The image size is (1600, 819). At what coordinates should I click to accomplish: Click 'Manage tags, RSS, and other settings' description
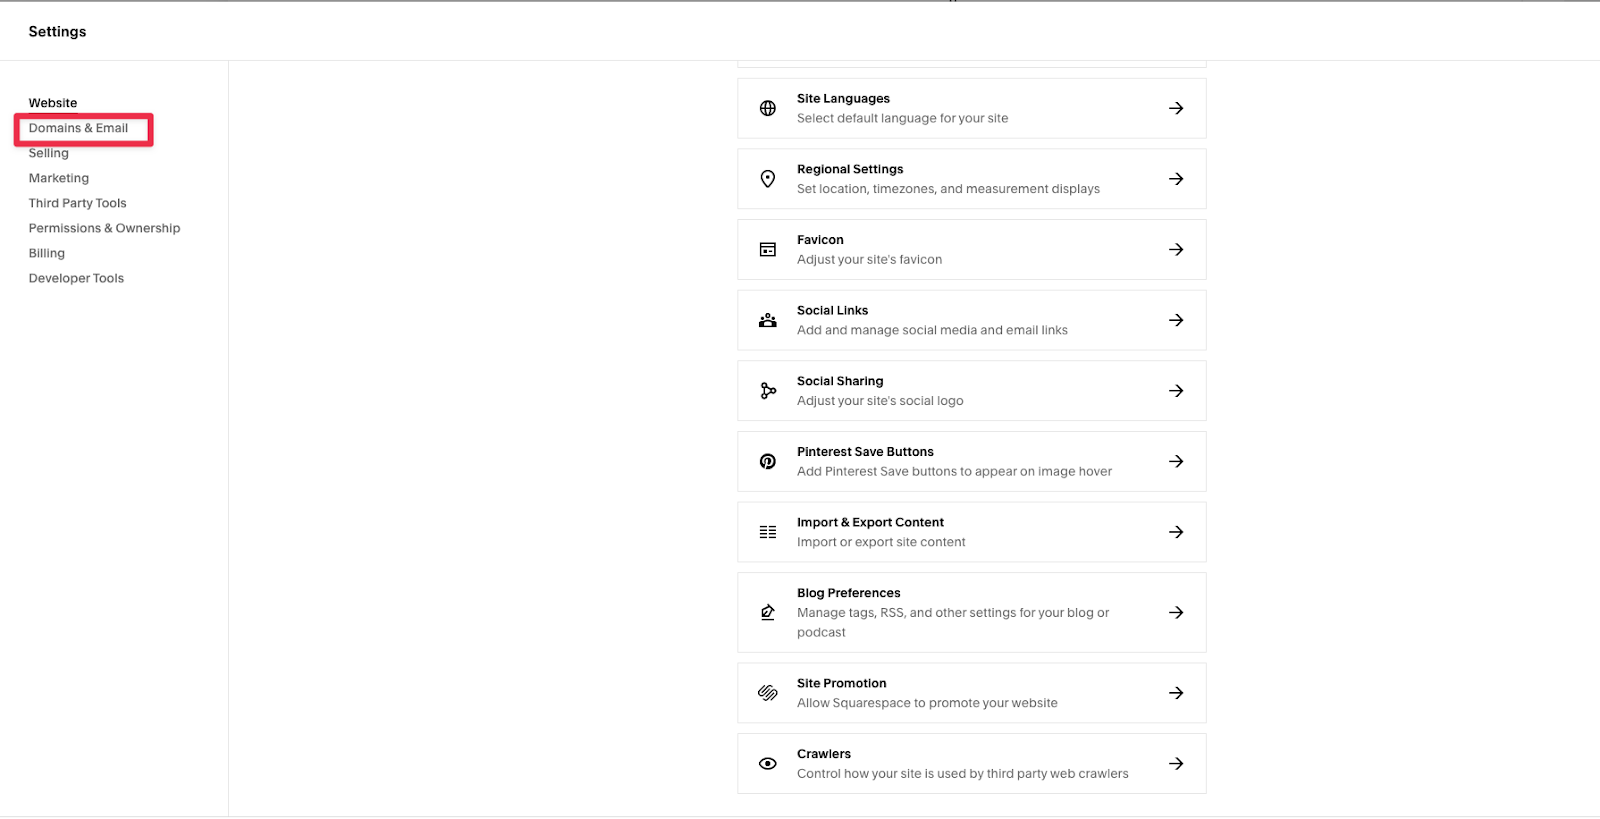pos(953,622)
